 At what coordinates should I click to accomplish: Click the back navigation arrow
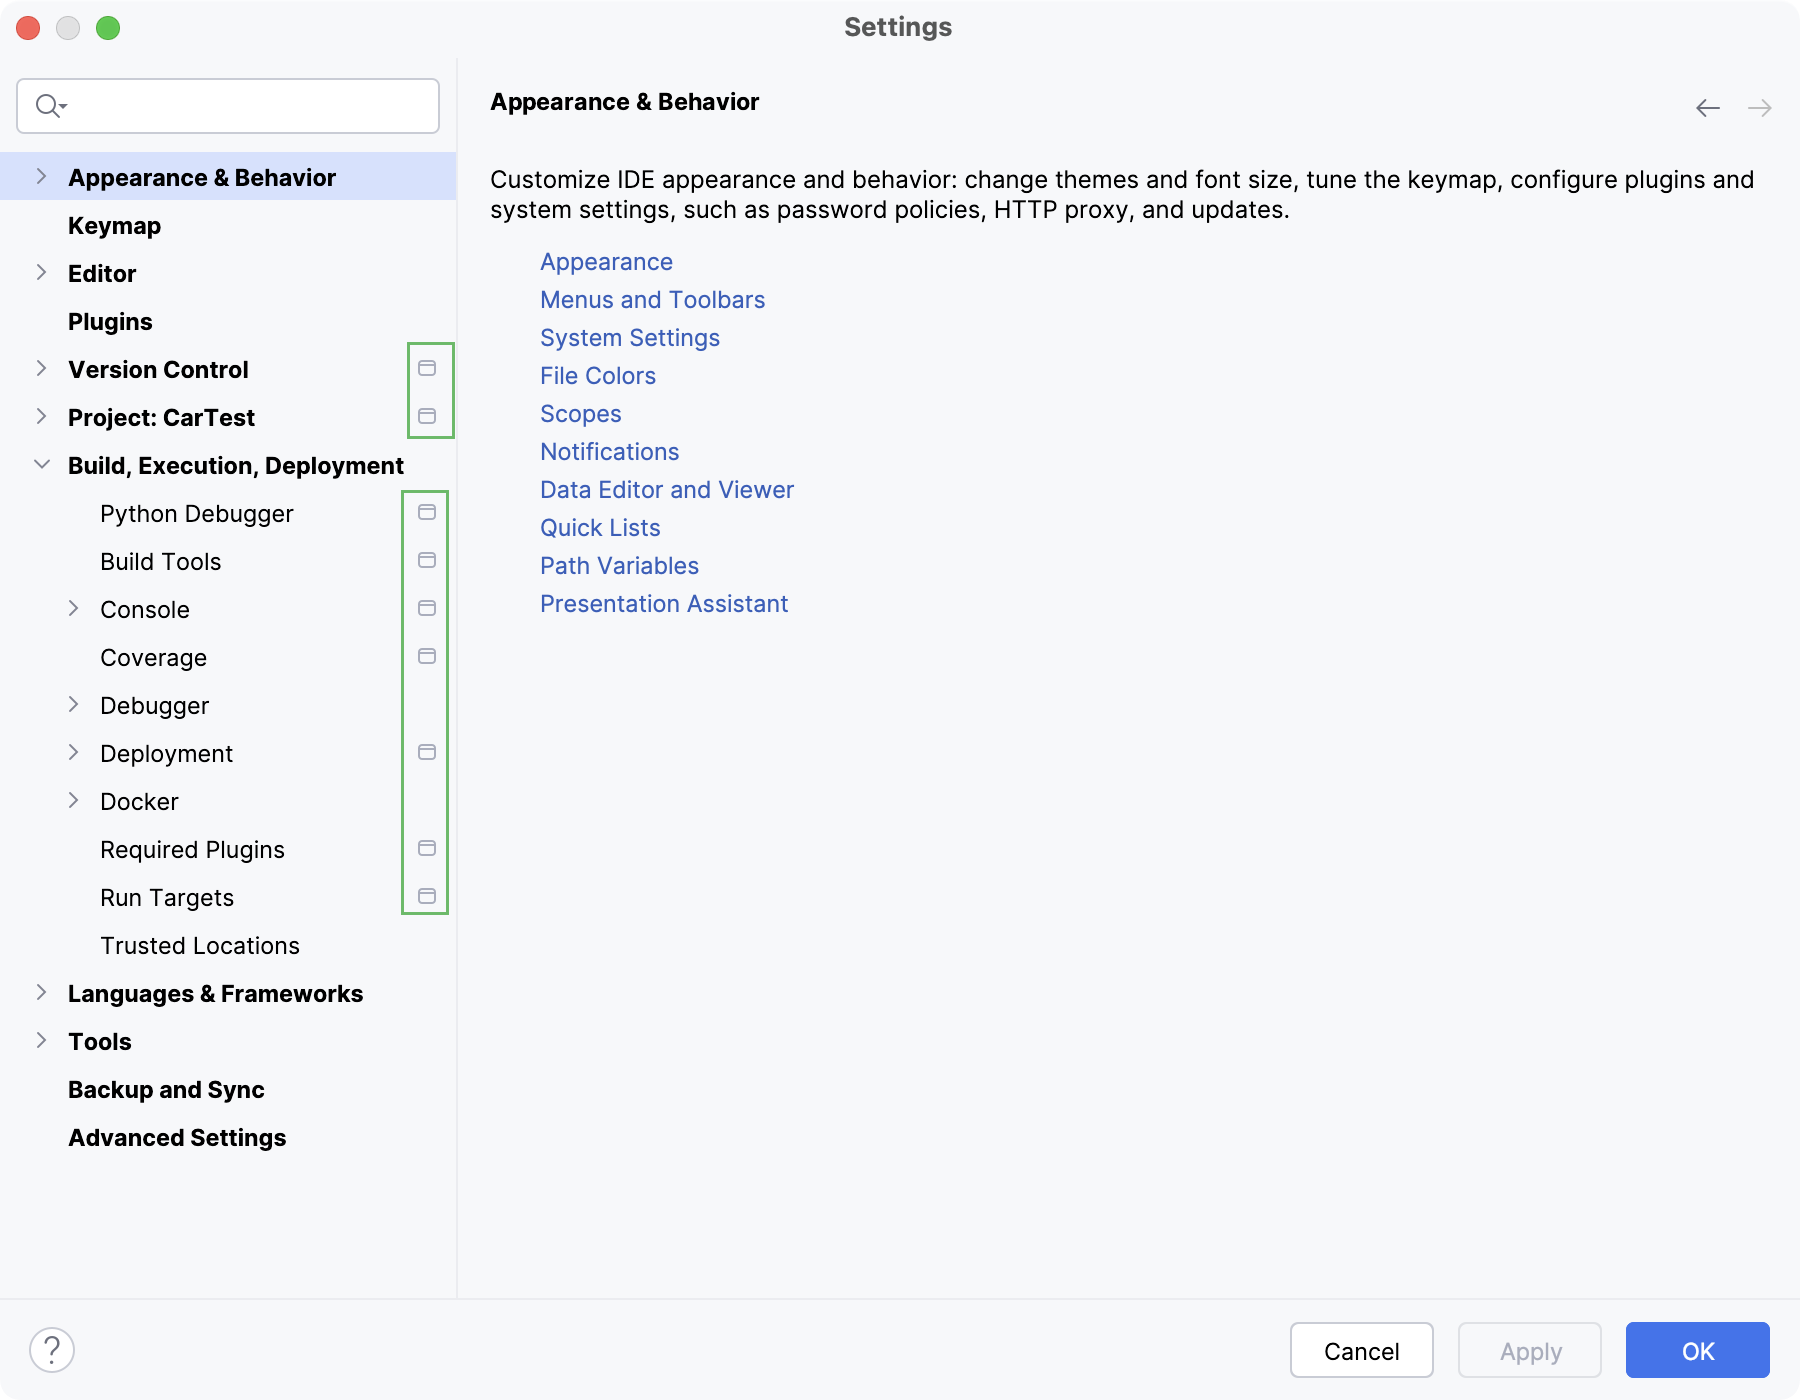point(1706,108)
